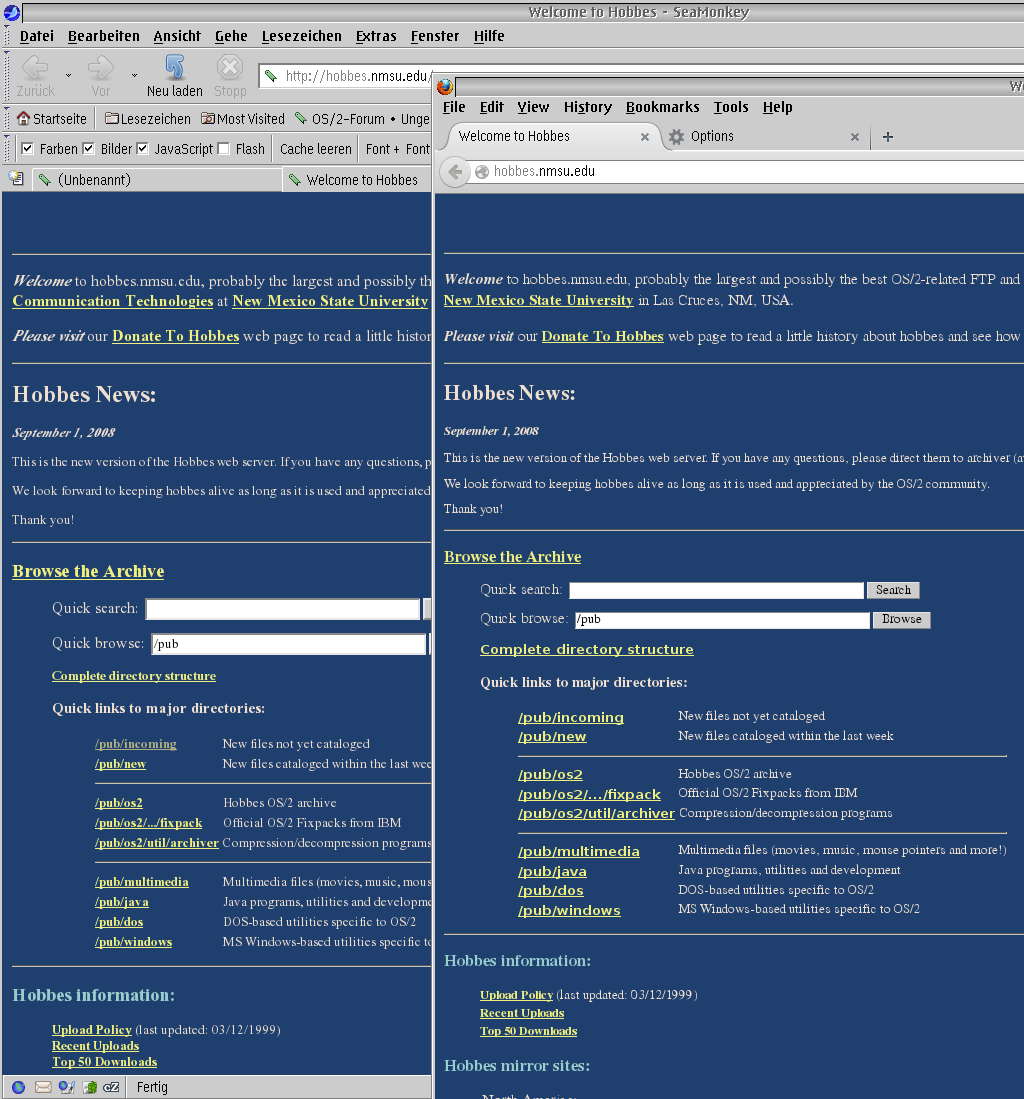Toggle the Farben checkbox
1024x1099 pixels.
[x=27, y=149]
